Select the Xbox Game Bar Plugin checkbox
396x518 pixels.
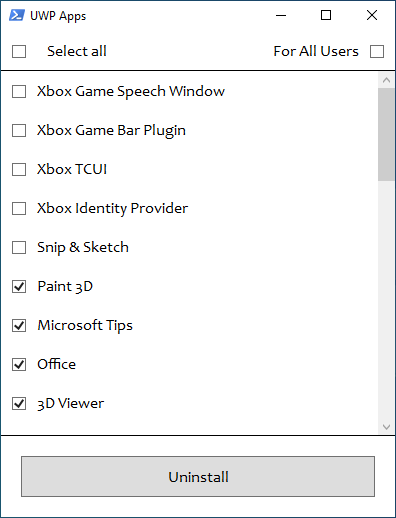19,130
